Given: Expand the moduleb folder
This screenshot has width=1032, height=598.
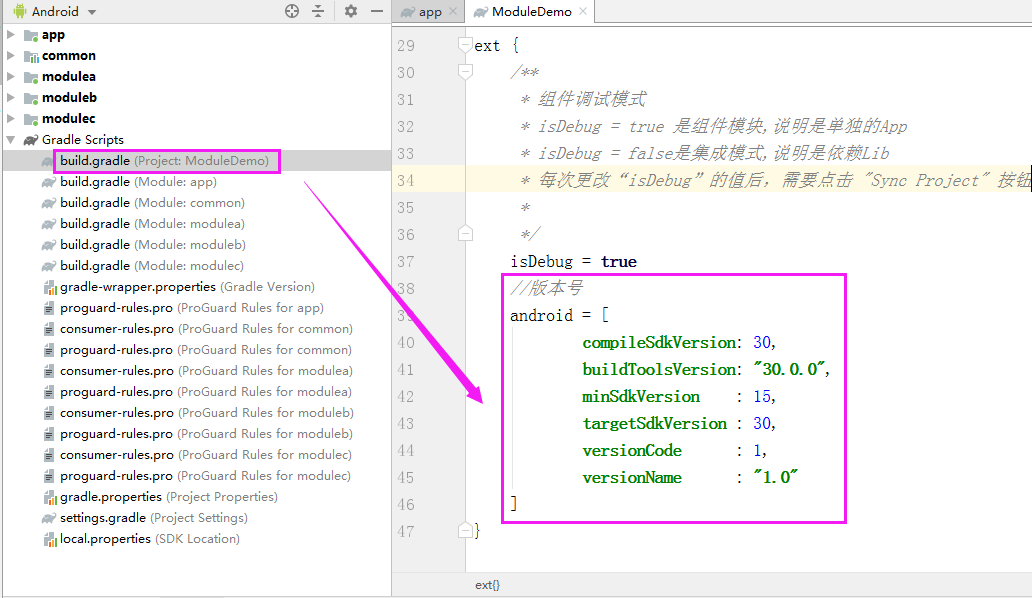Looking at the screenshot, I should pos(11,97).
